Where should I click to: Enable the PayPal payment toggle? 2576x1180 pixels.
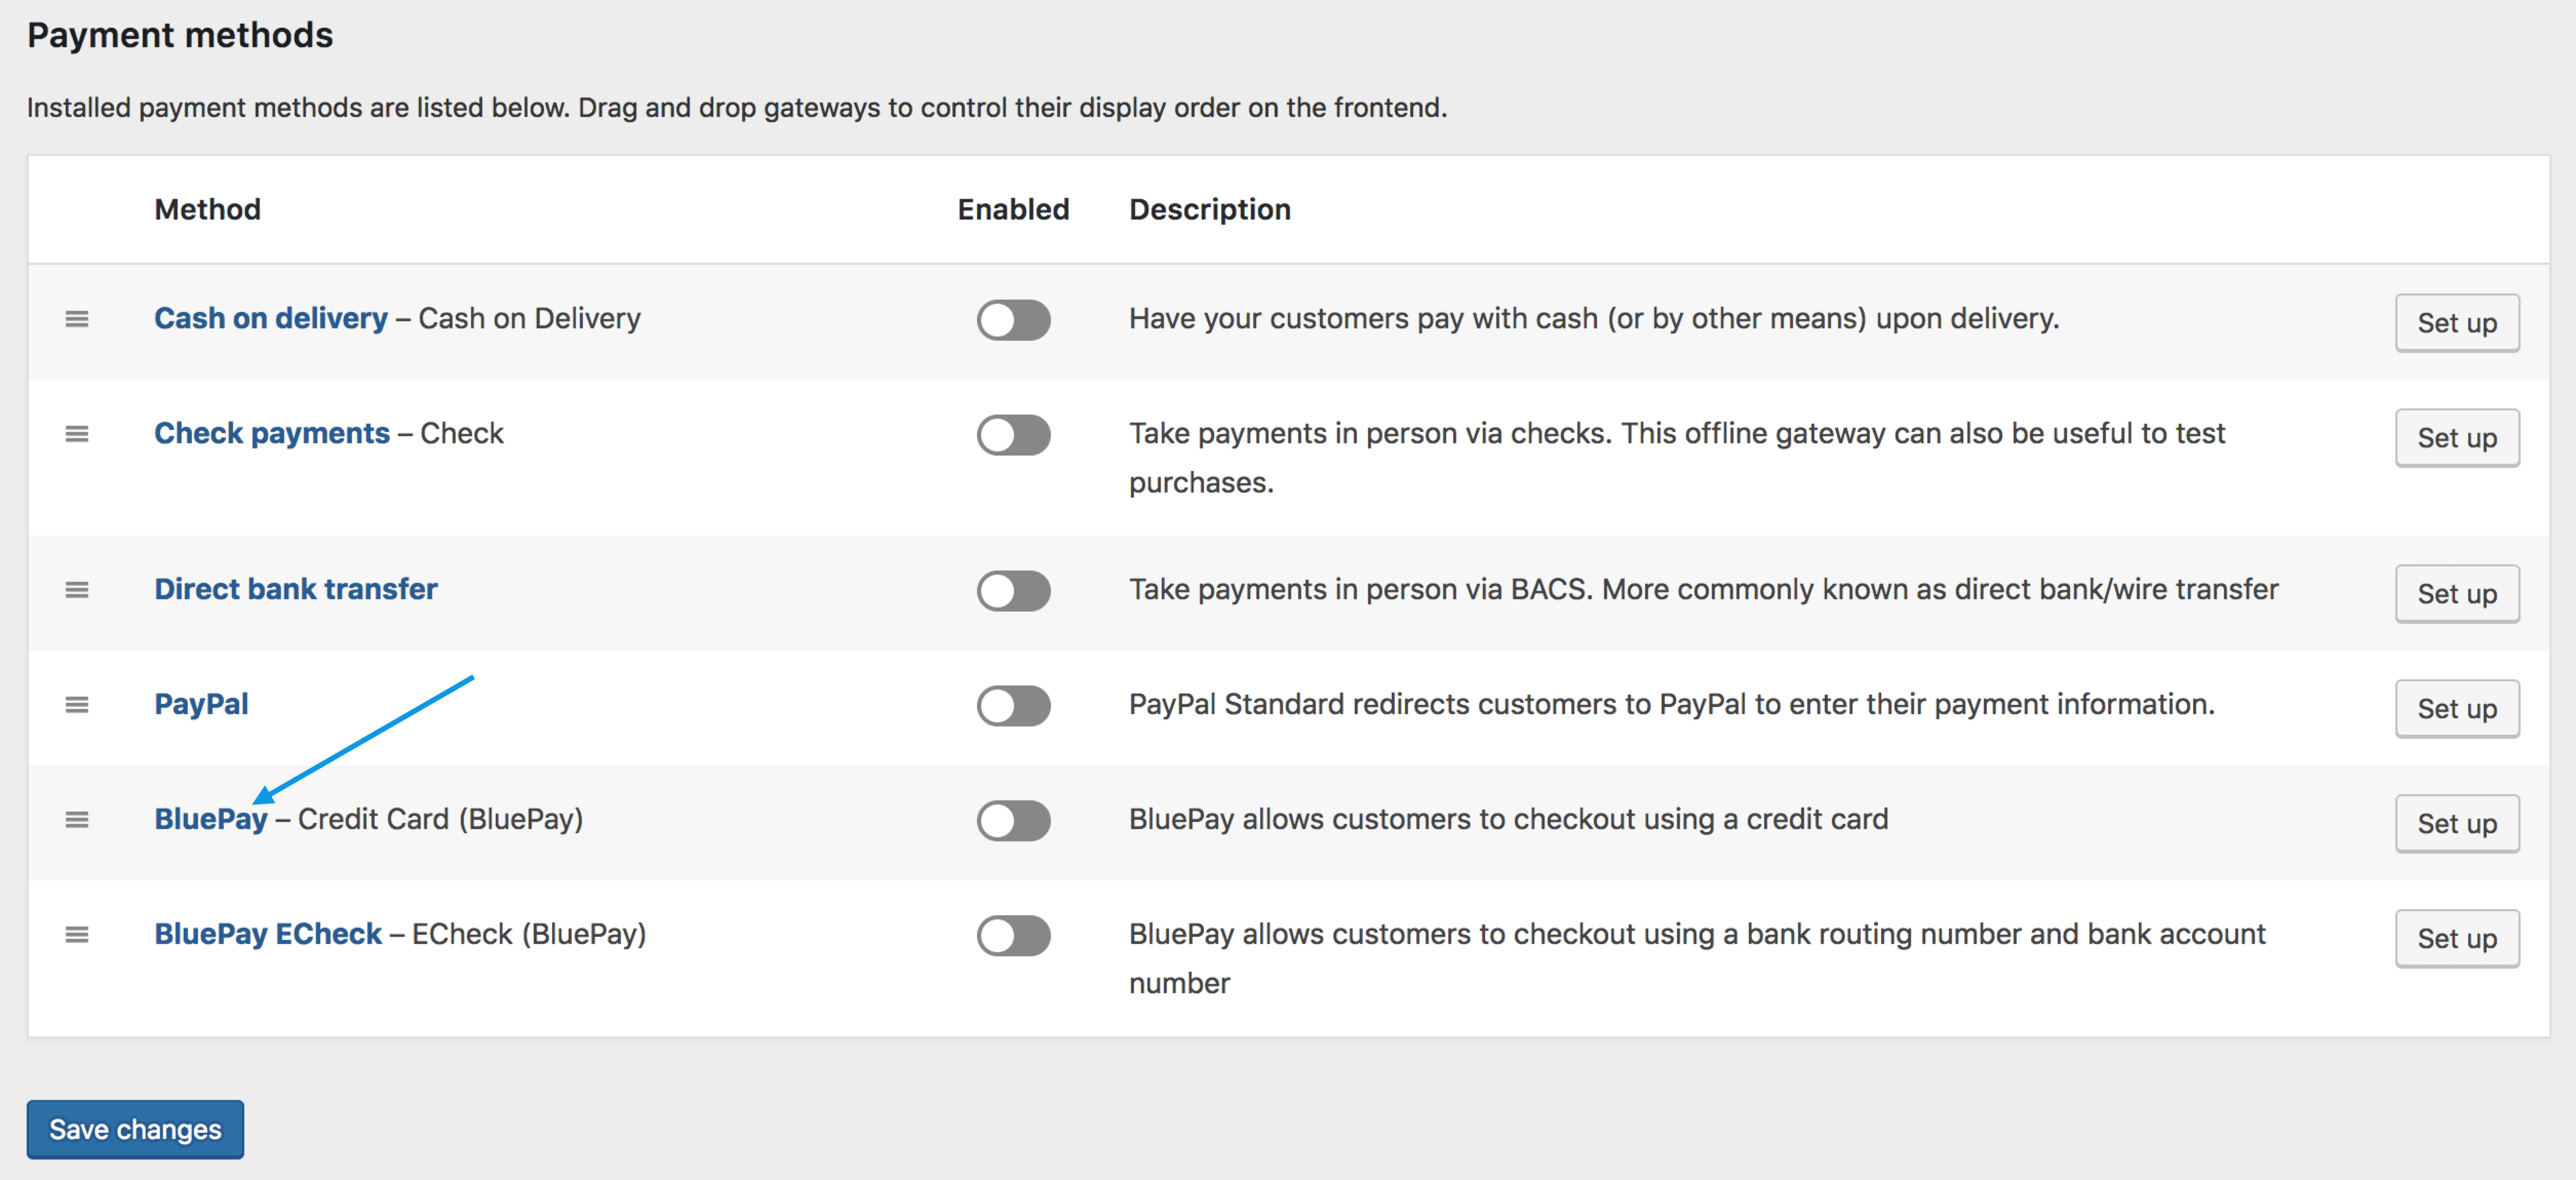[x=1013, y=706]
